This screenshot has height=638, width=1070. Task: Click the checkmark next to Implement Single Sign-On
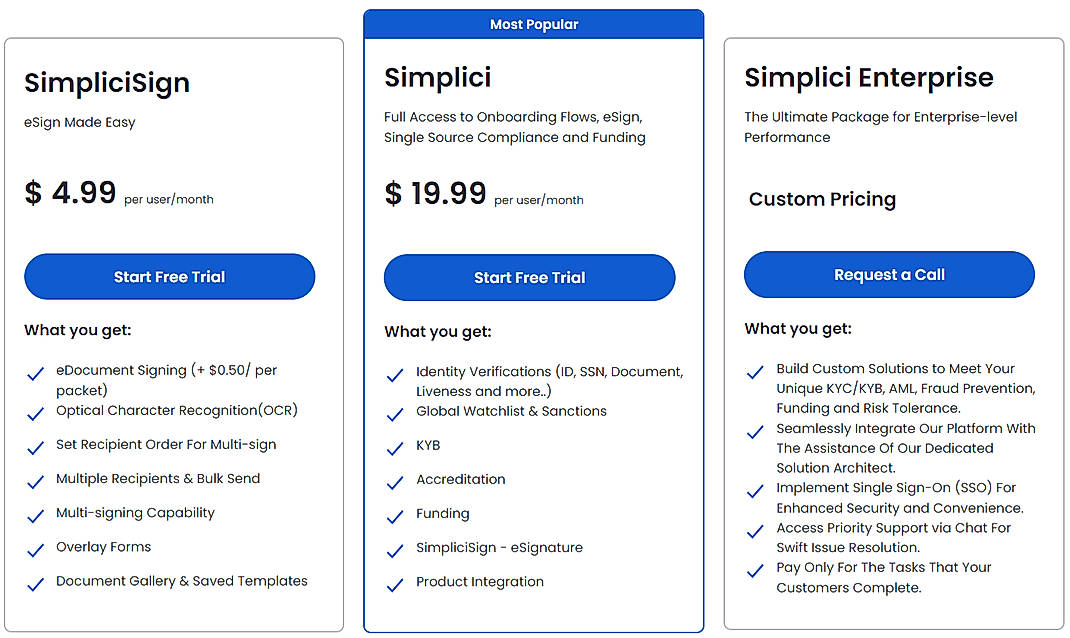755,490
